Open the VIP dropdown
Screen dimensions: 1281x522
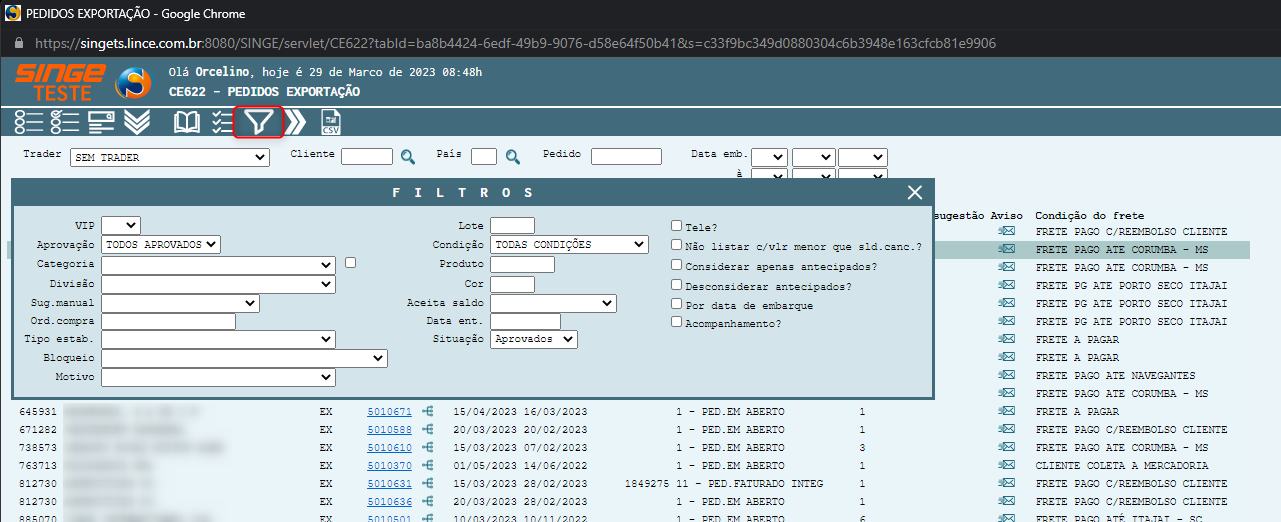pyautogui.click(x=121, y=225)
